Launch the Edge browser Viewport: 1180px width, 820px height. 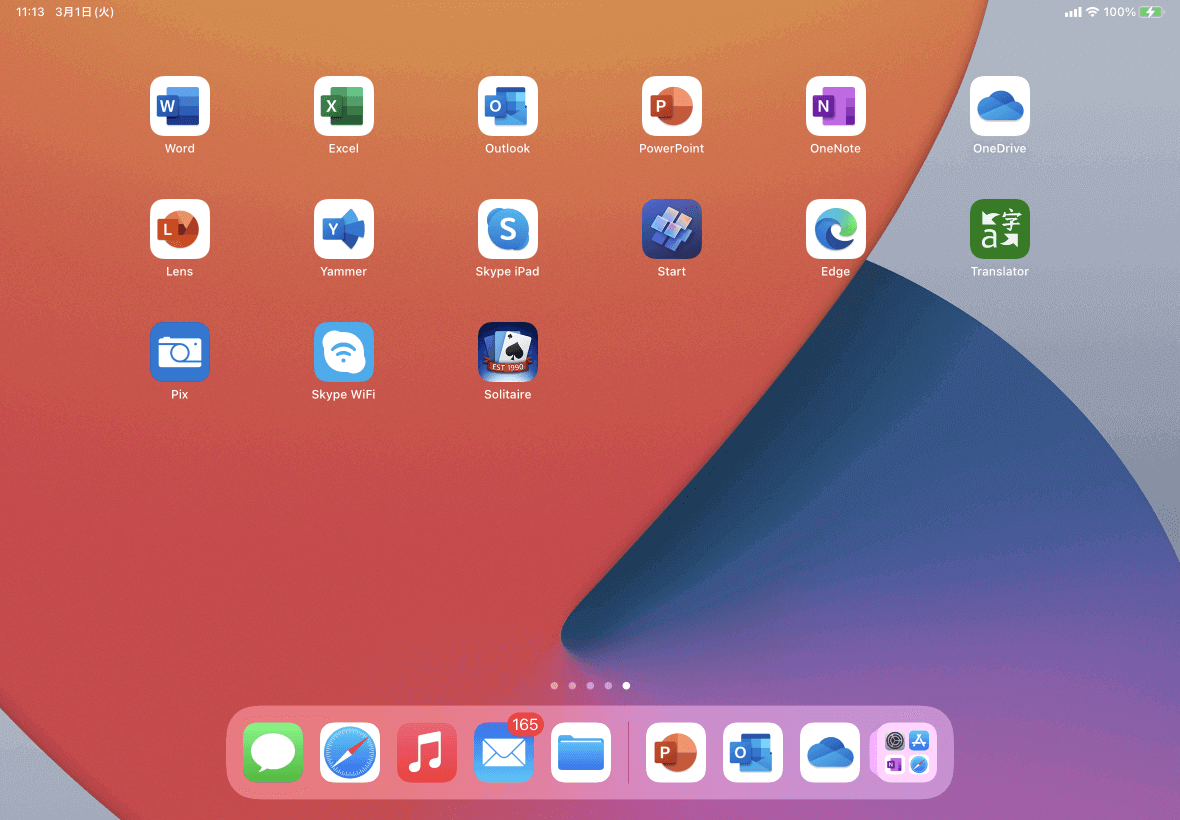[x=835, y=229]
